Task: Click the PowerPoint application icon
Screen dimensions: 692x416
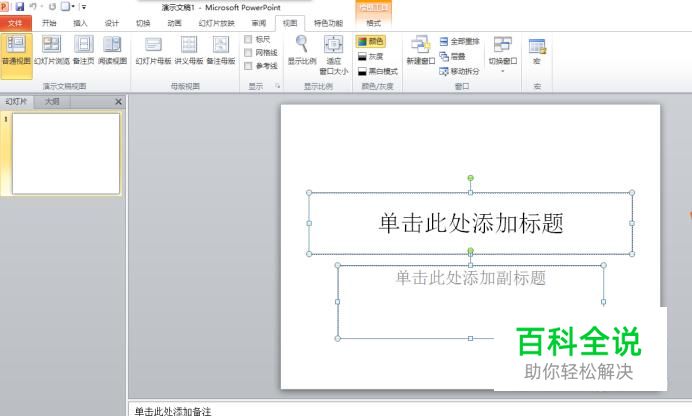Action: coord(4,7)
